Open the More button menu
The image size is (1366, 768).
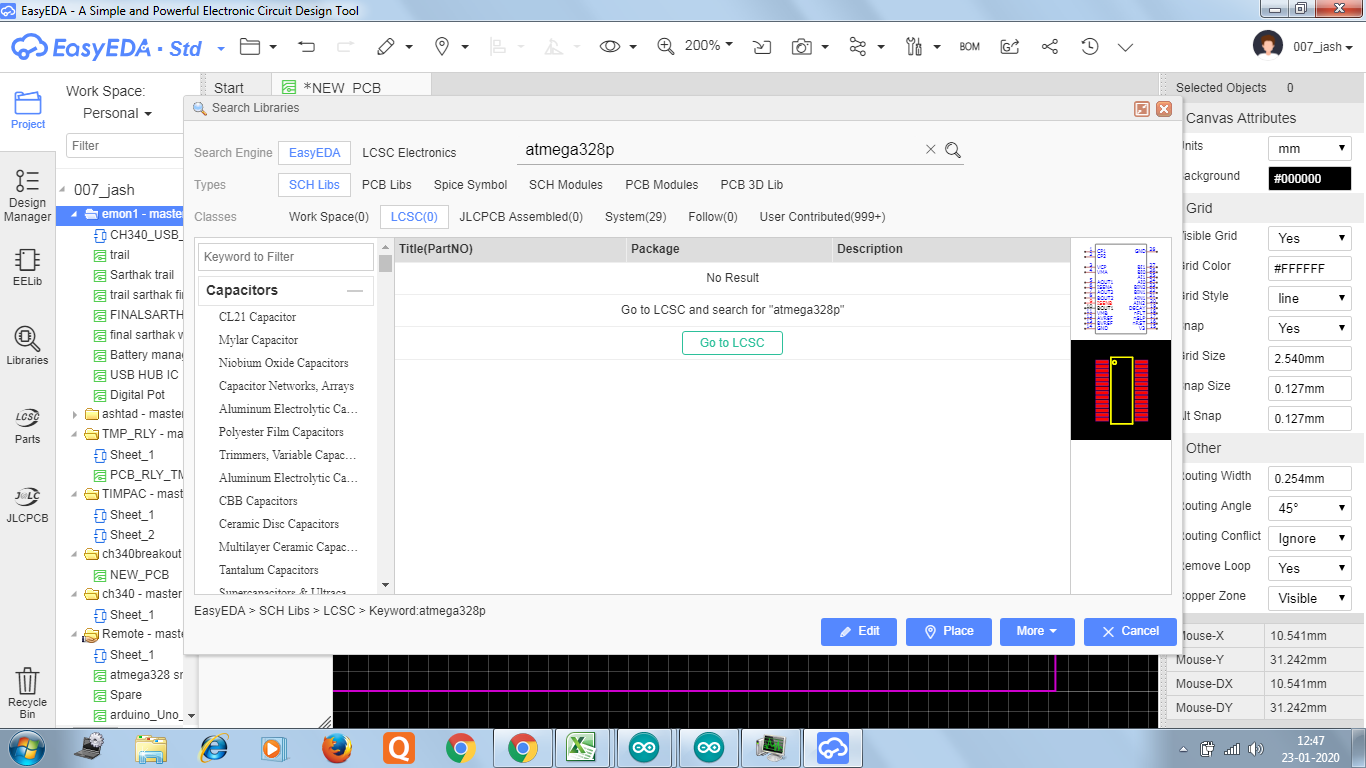(1037, 631)
